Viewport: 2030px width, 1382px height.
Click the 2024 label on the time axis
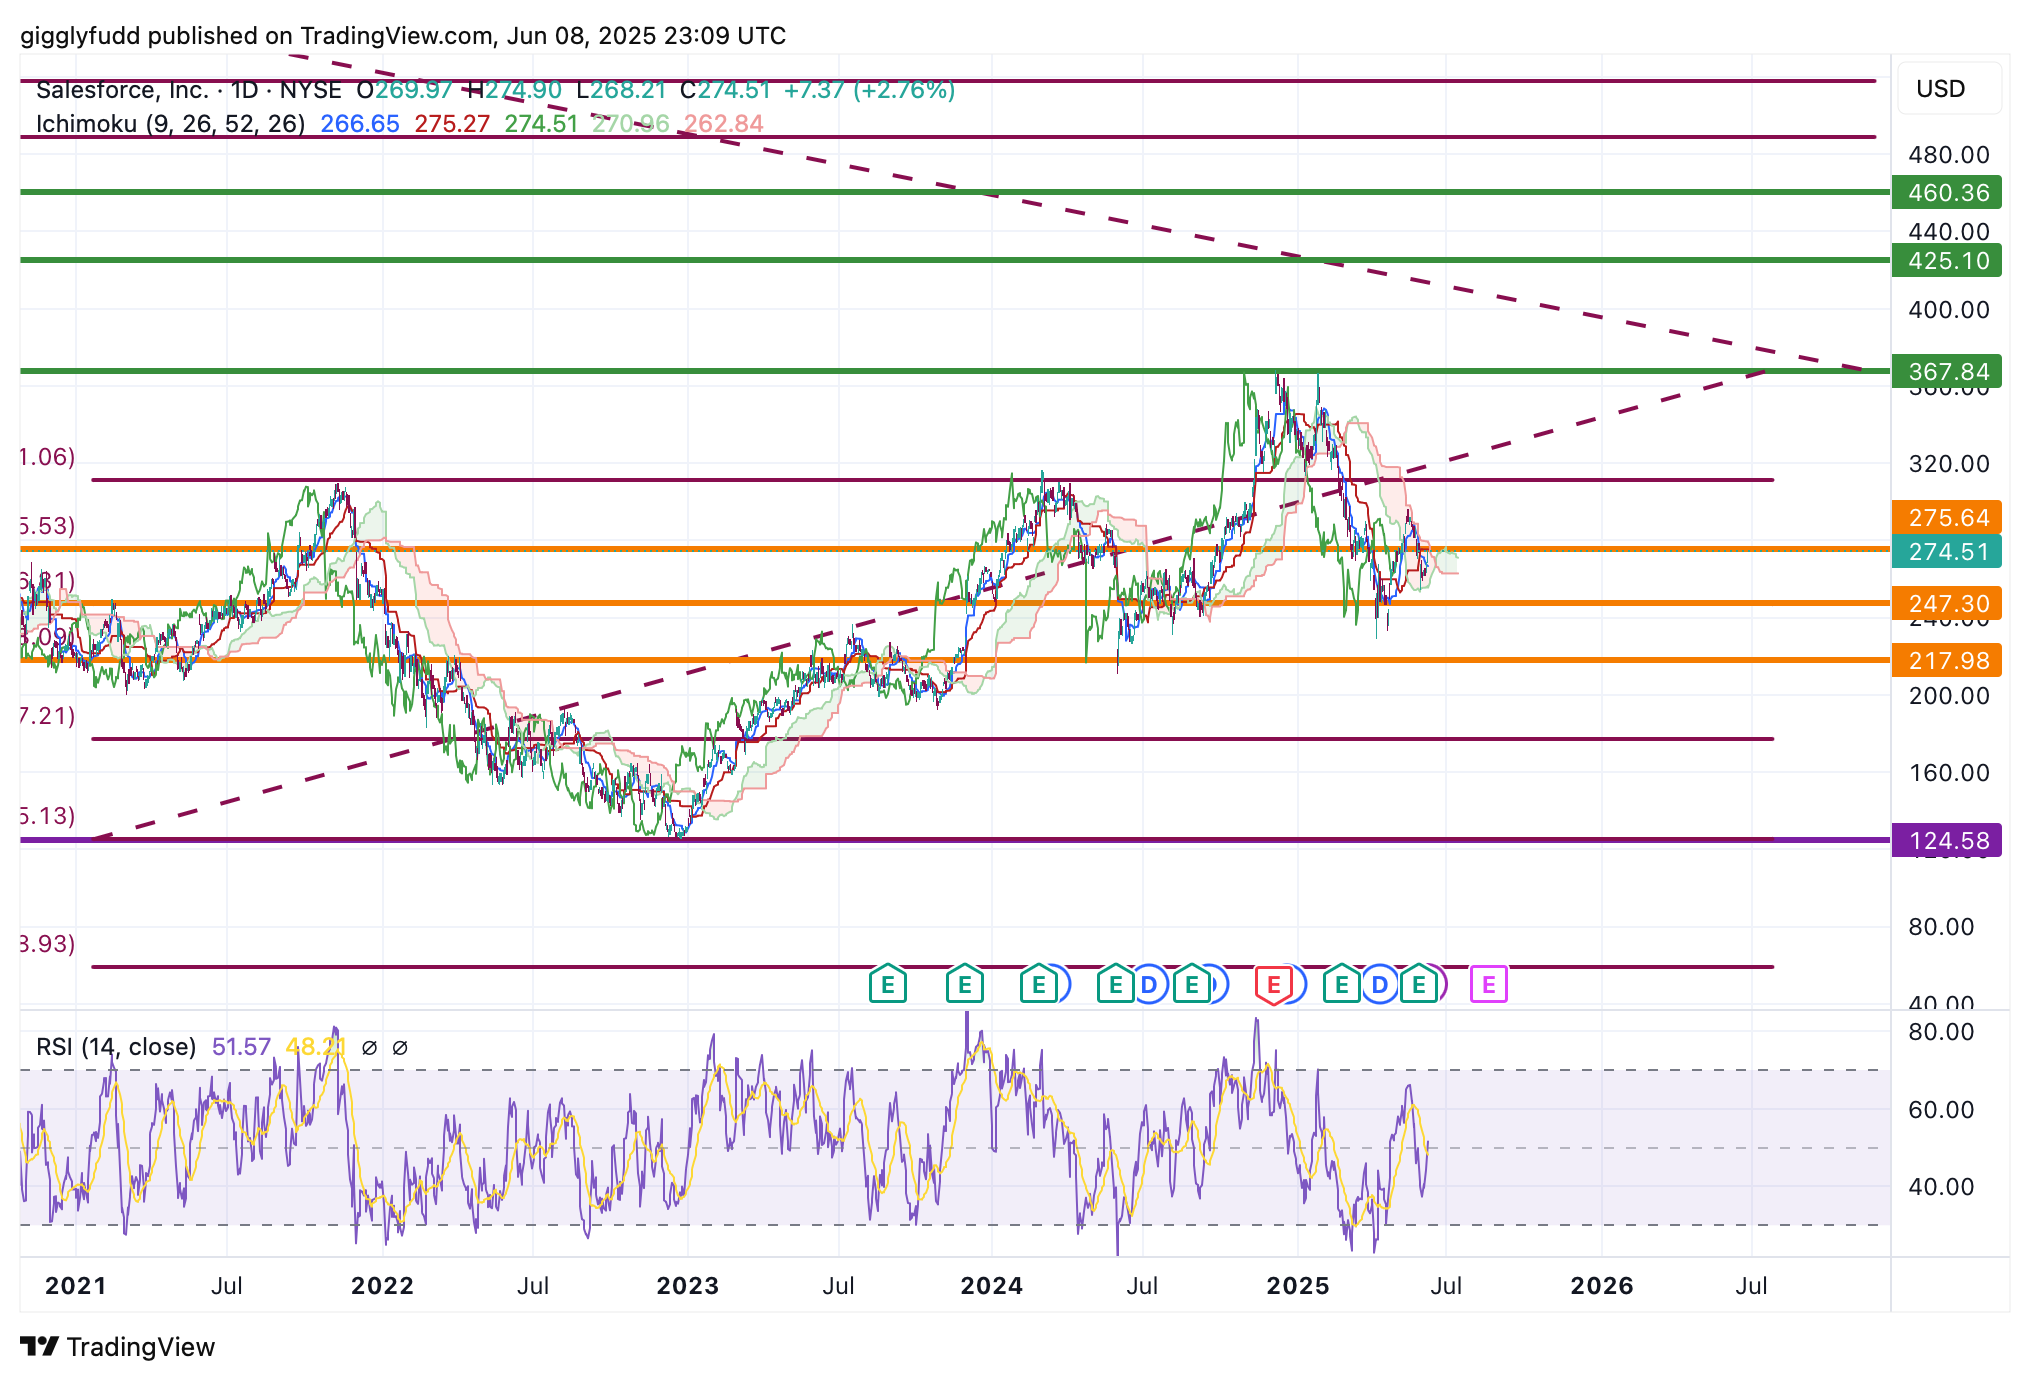pyautogui.click(x=992, y=1285)
